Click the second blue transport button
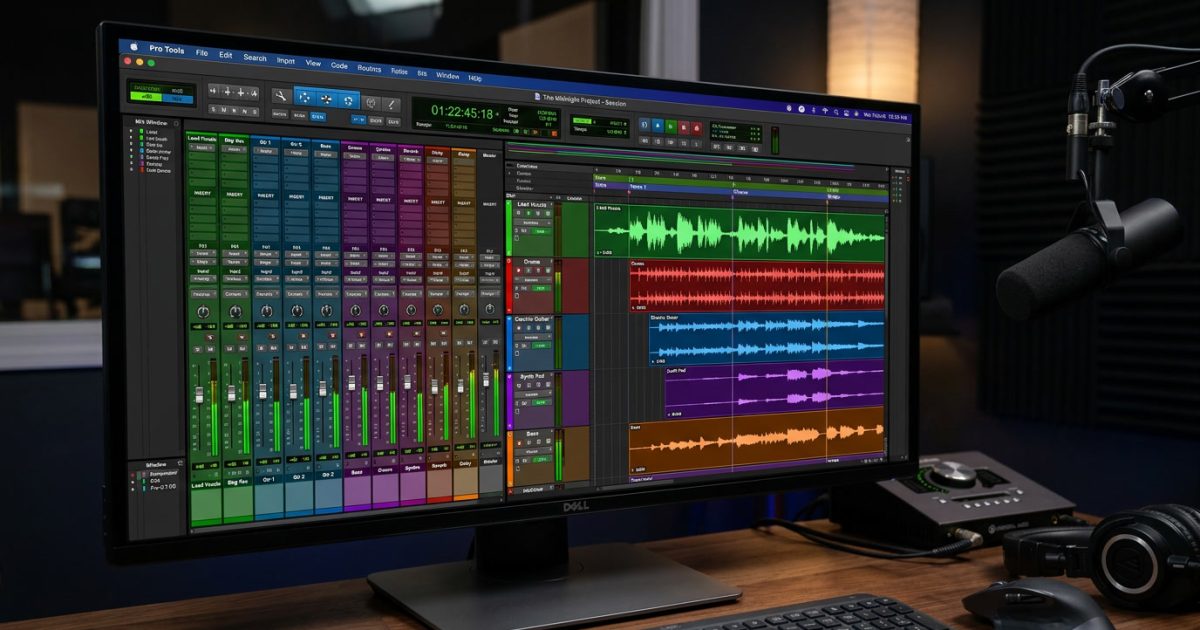1200x630 pixels. click(x=658, y=126)
